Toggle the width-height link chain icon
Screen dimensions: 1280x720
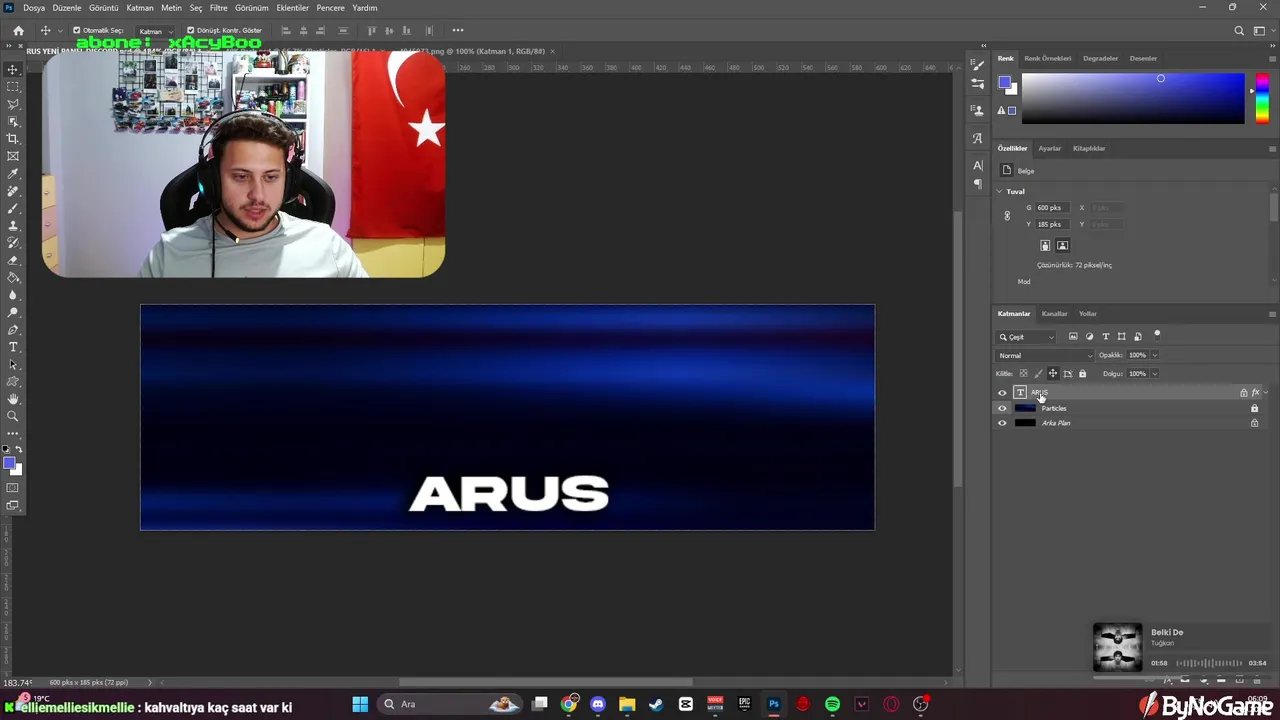pyautogui.click(x=1007, y=216)
